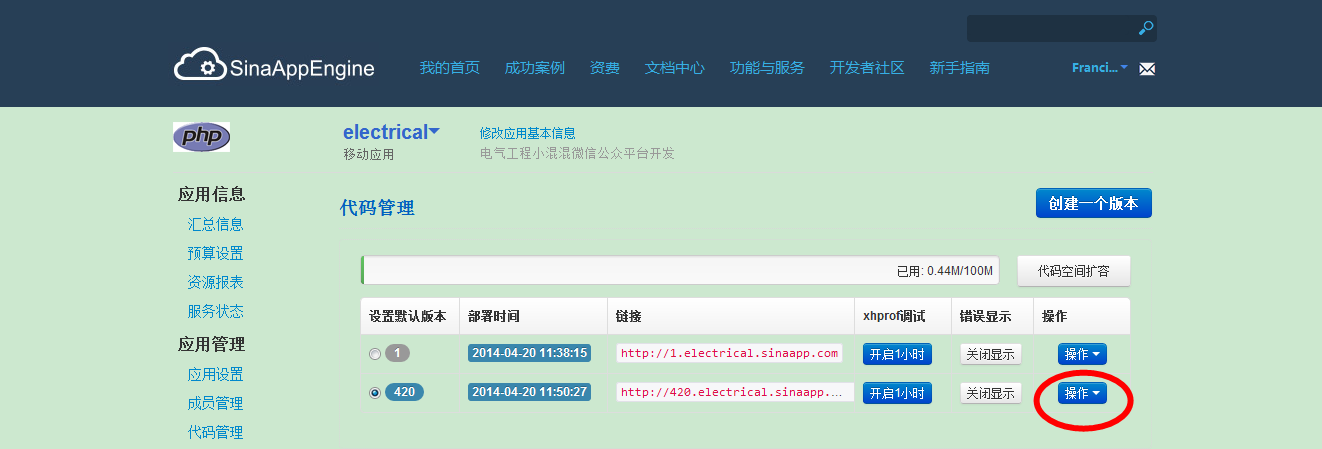Open the mail envelope icon
The width and height of the screenshot is (1322, 449).
1147,69
